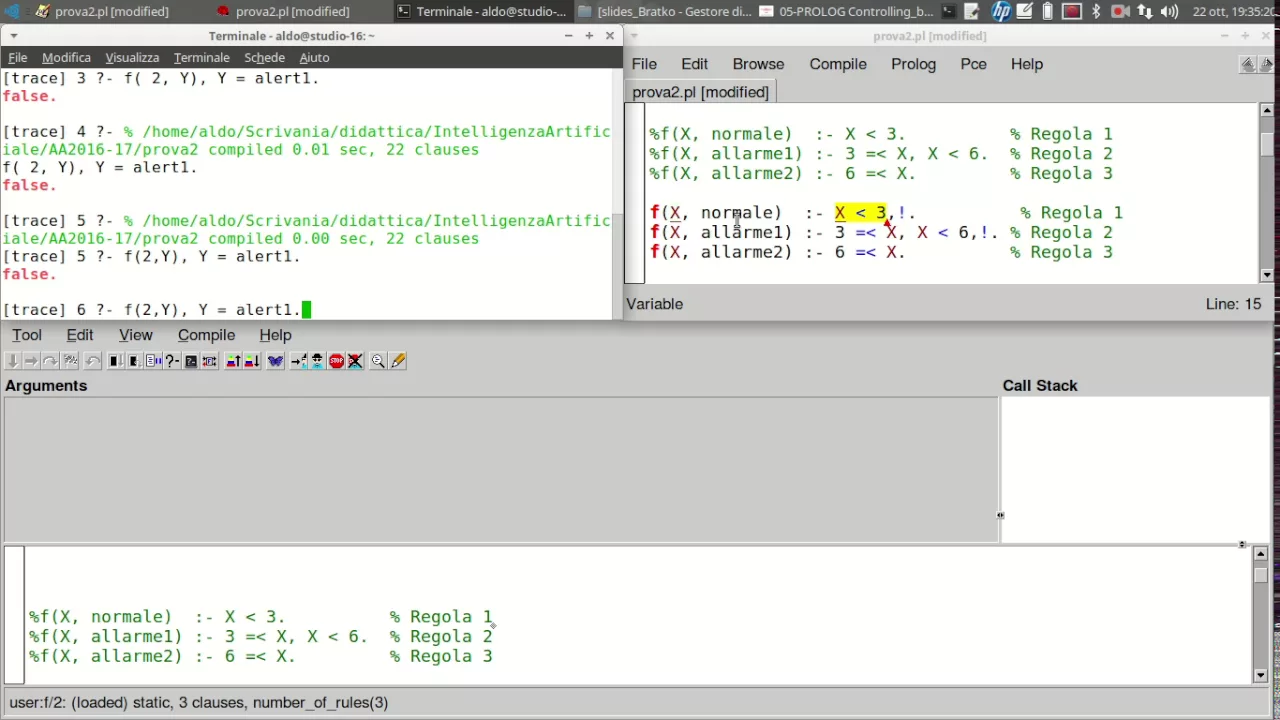
Task: Open the debugger View menu
Action: pos(136,335)
